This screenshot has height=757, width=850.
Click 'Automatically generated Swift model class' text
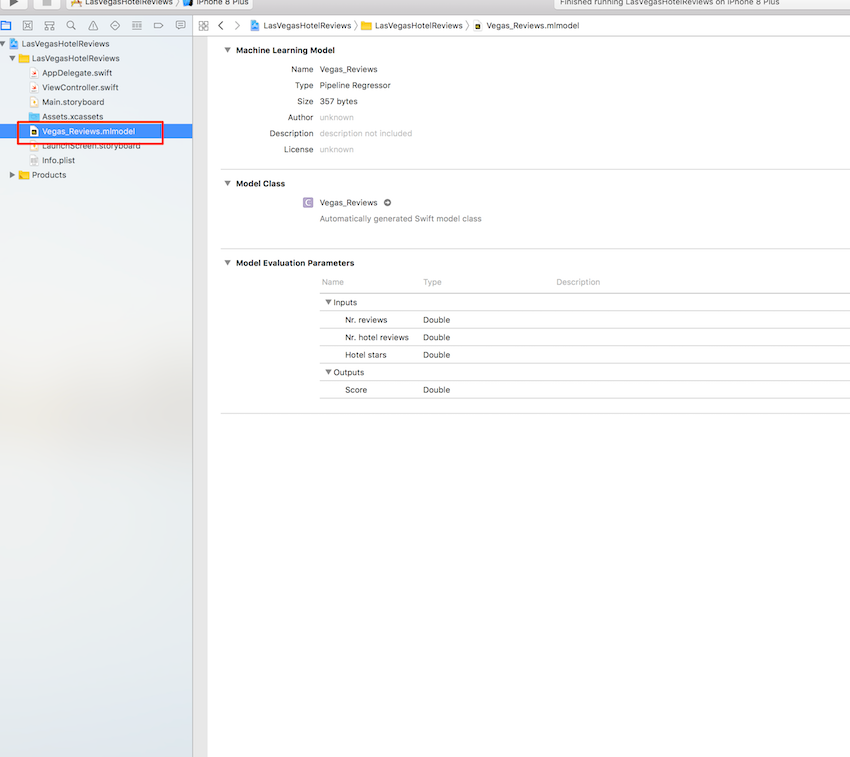coord(400,219)
